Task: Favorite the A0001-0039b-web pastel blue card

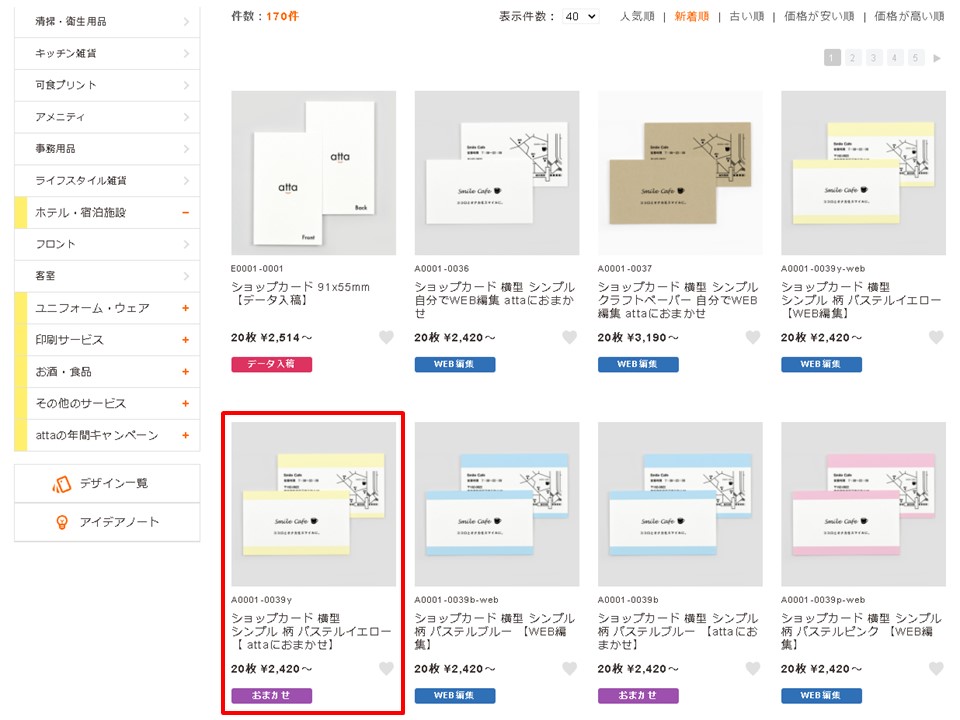Action: (x=569, y=669)
